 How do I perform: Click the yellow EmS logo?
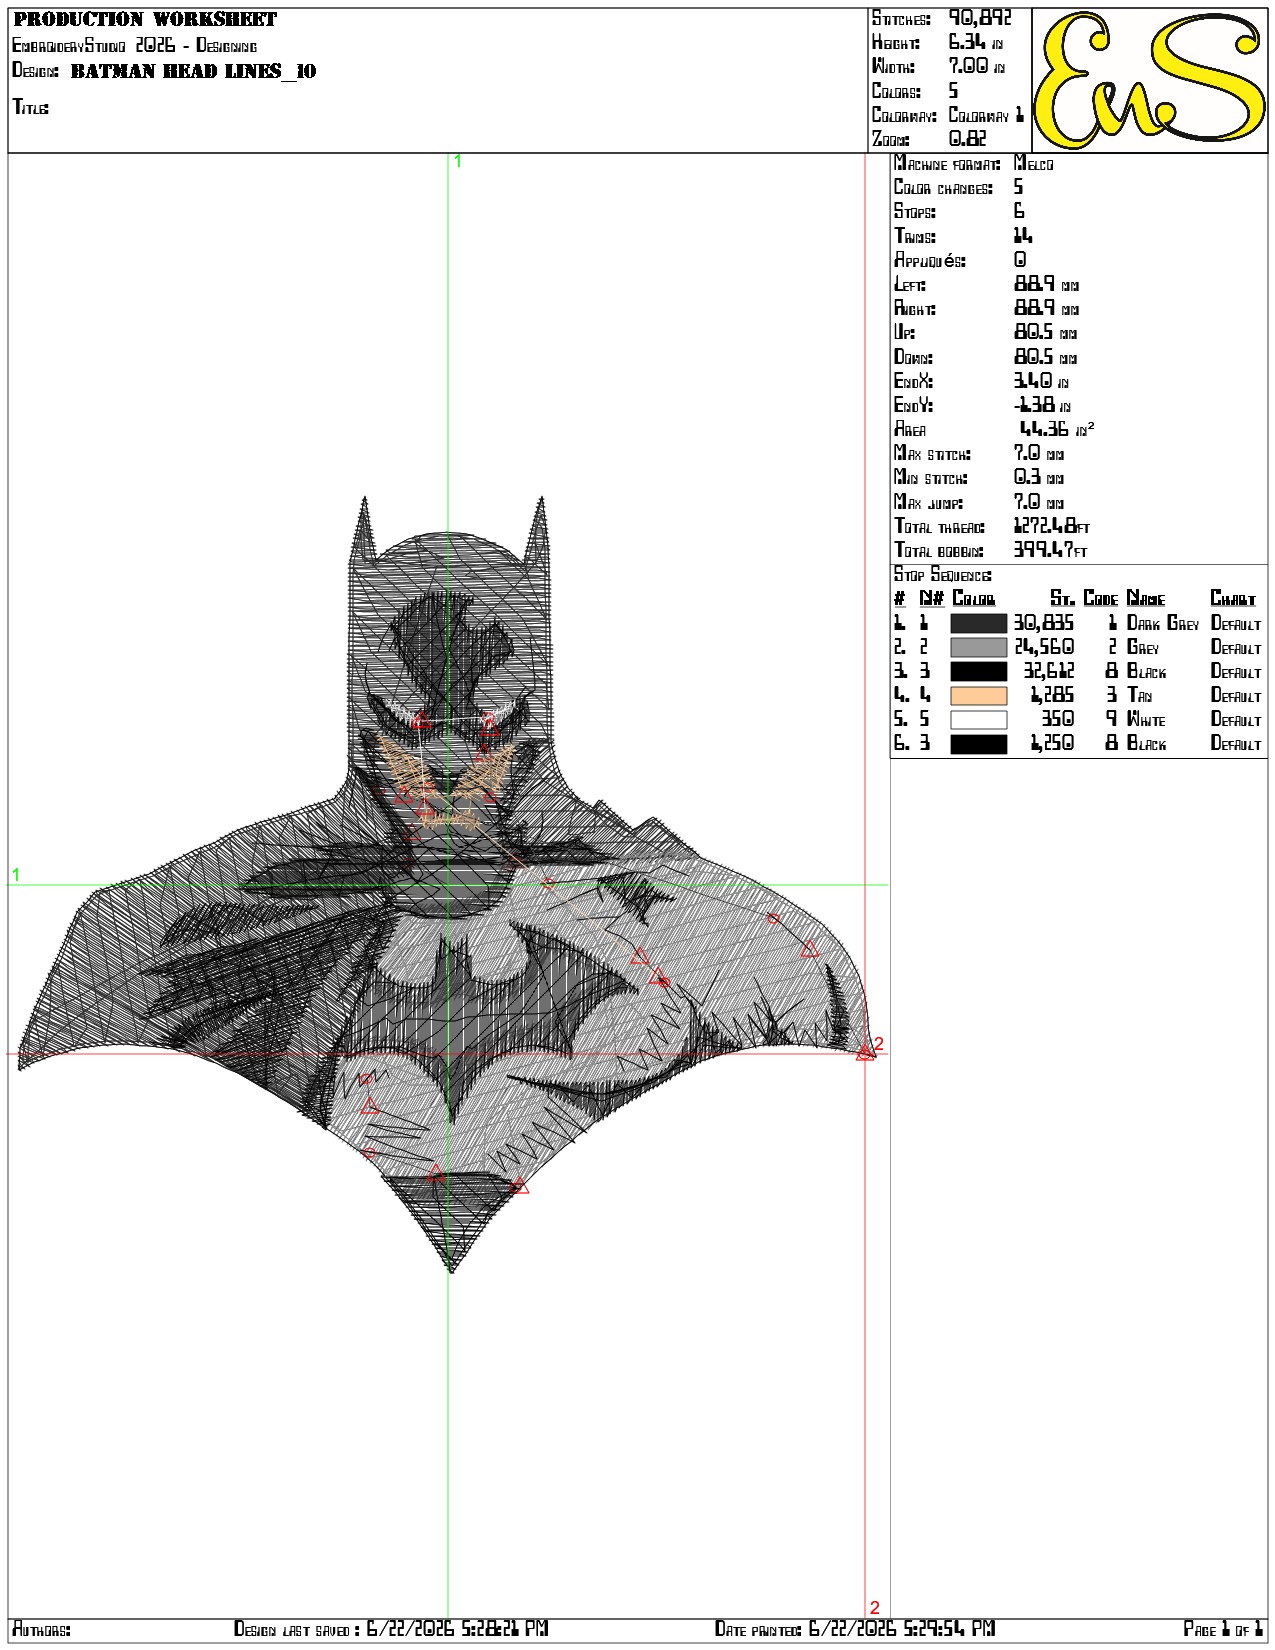(x=1148, y=80)
